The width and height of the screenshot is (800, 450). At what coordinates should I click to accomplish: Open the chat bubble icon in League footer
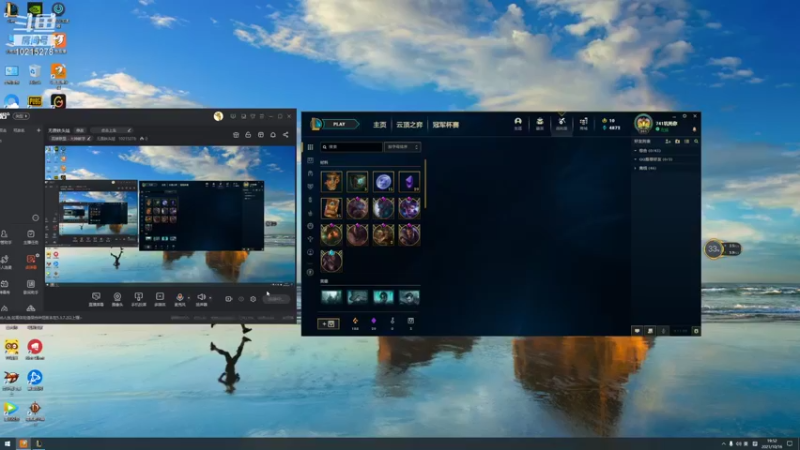[637, 331]
